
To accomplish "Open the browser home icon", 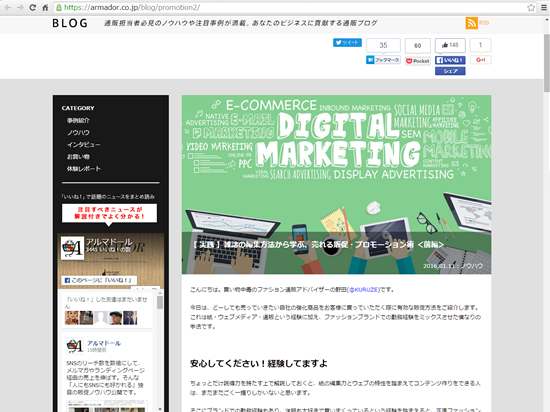I will tap(45, 7).
